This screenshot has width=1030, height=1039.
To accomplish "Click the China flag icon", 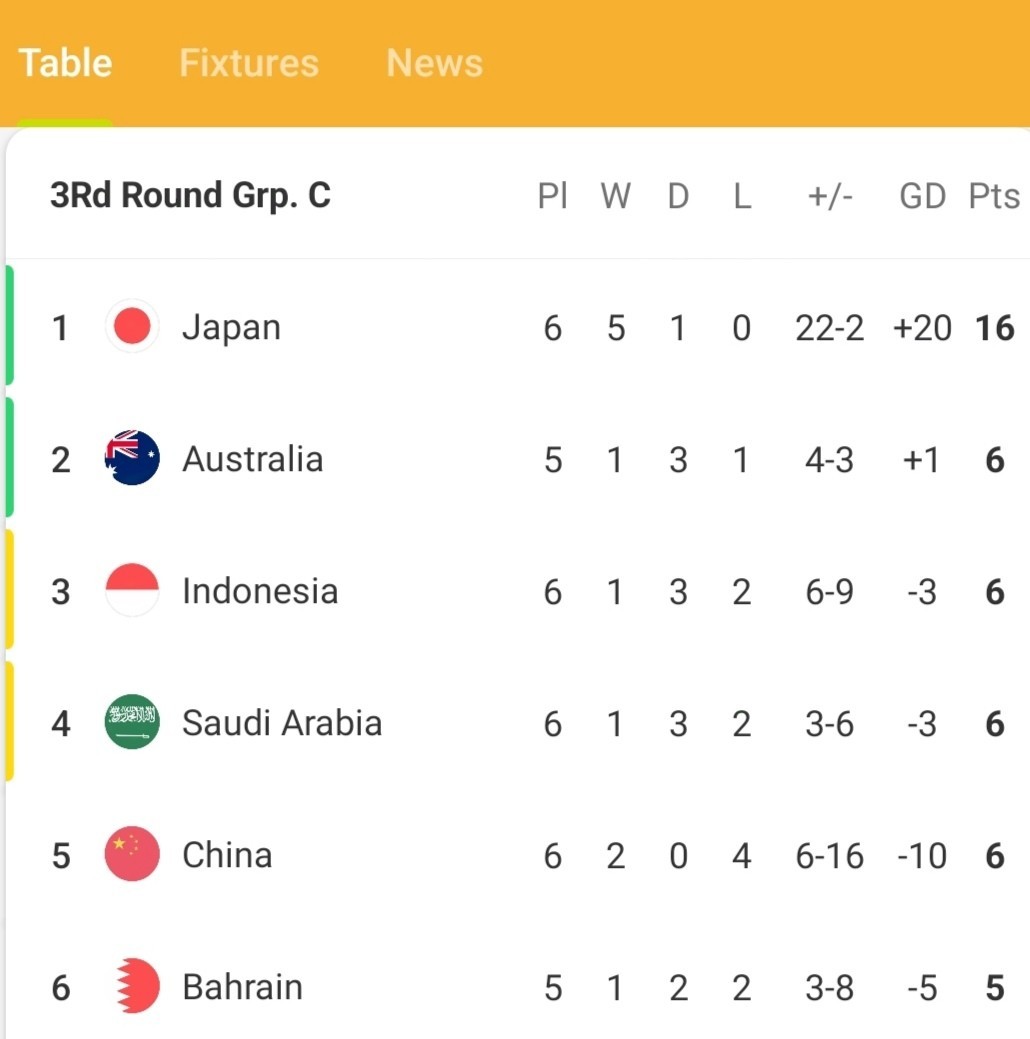I will (x=132, y=853).
